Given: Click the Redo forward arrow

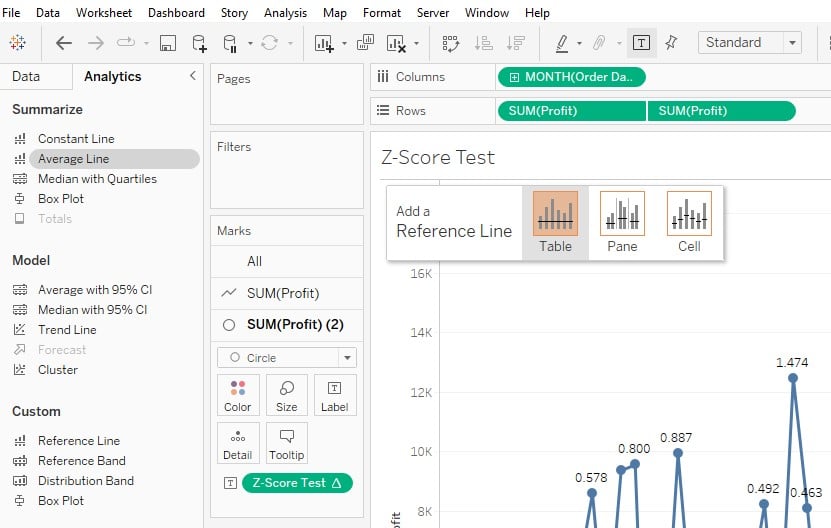Looking at the screenshot, I should coord(95,43).
